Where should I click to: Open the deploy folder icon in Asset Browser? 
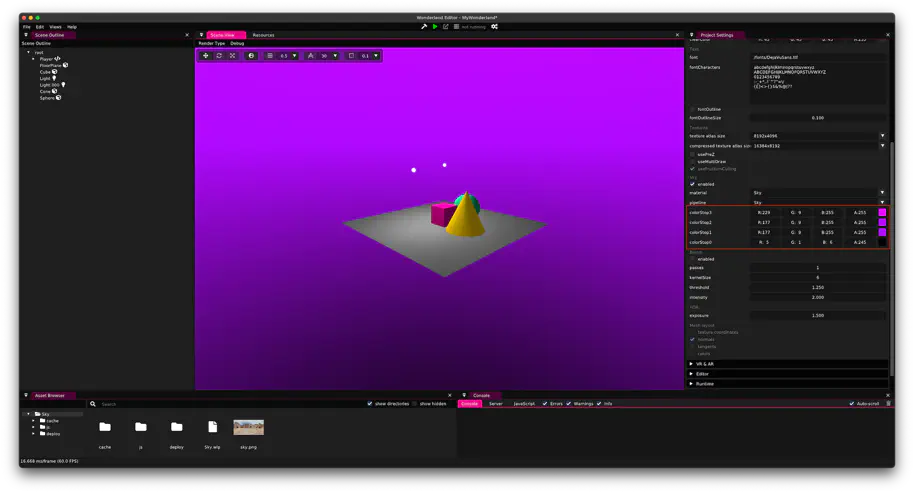[176, 428]
